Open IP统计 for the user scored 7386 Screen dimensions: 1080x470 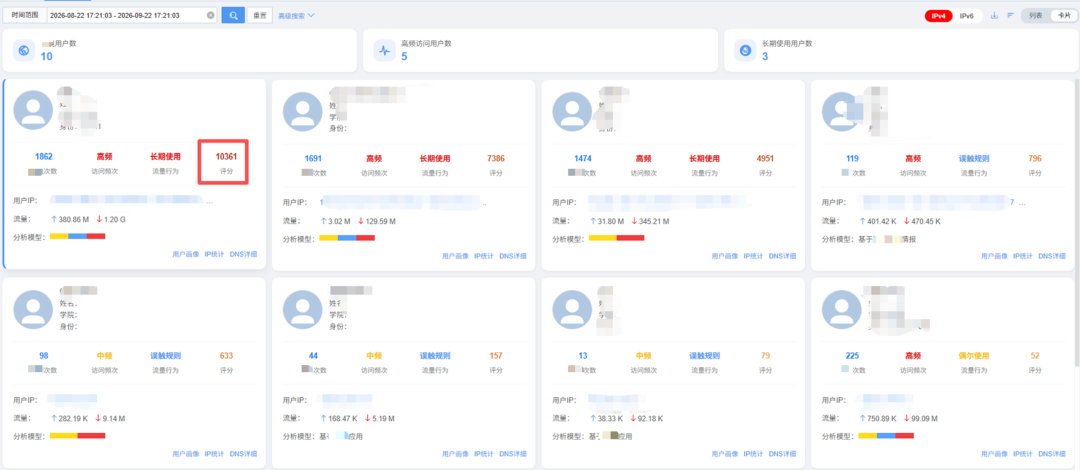tap(484, 256)
